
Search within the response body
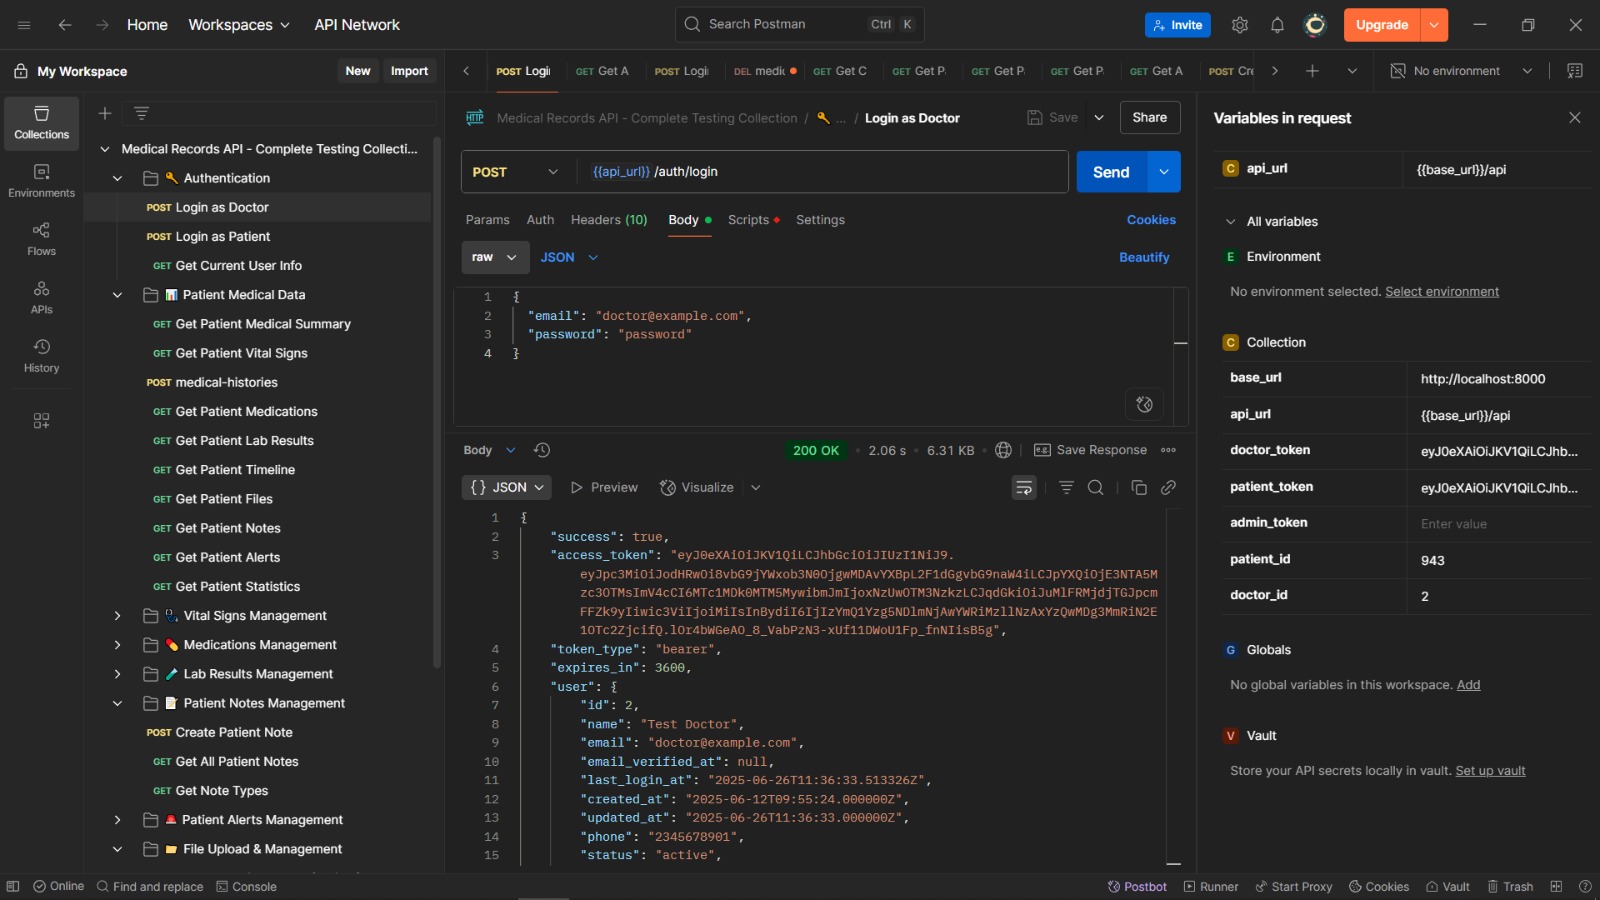pyautogui.click(x=1096, y=487)
